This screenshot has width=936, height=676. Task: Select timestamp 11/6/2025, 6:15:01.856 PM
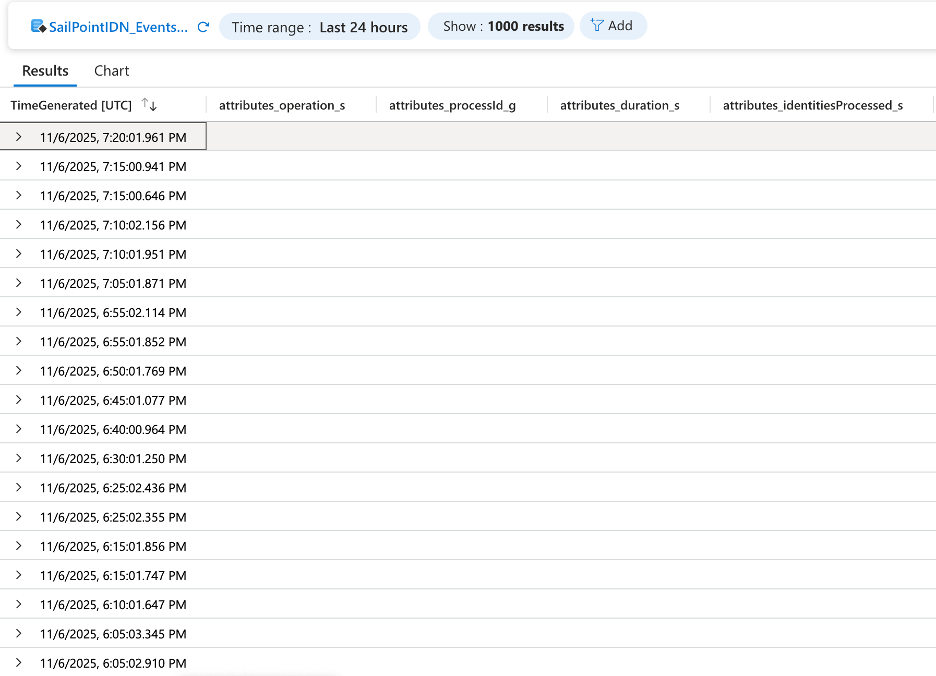pyautogui.click(x=113, y=546)
